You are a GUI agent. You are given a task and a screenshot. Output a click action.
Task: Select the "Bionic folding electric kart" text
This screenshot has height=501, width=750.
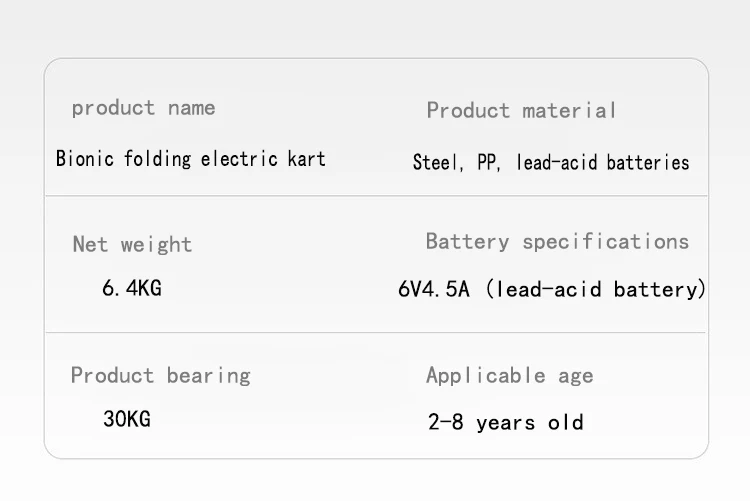(x=190, y=159)
